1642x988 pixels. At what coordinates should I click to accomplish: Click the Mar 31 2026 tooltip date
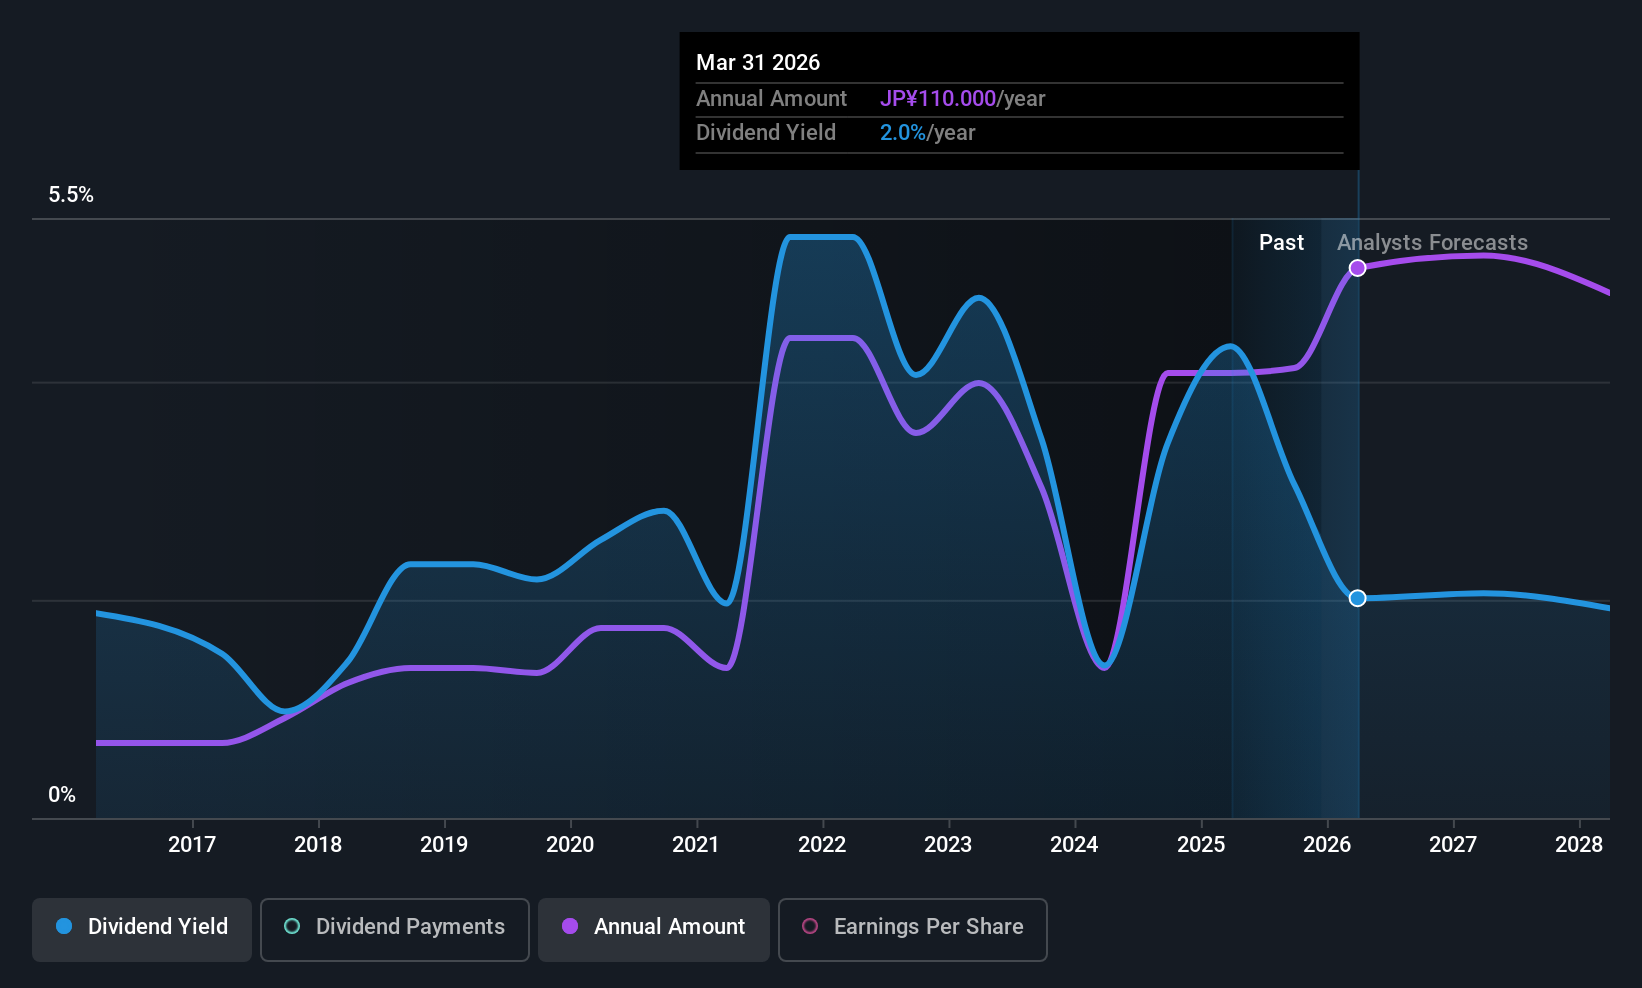click(x=758, y=63)
